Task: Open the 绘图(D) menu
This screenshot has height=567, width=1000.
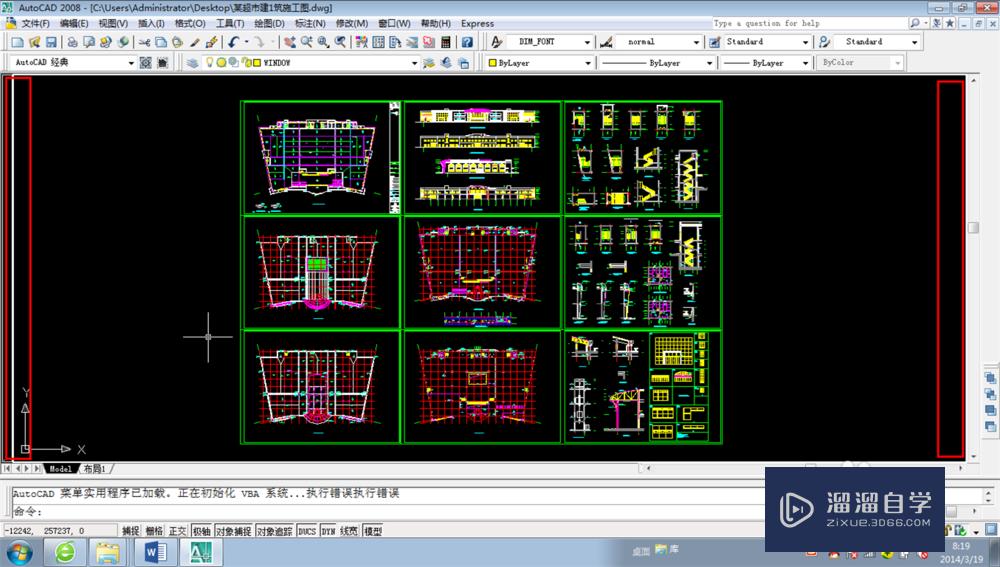Action: click(x=269, y=23)
